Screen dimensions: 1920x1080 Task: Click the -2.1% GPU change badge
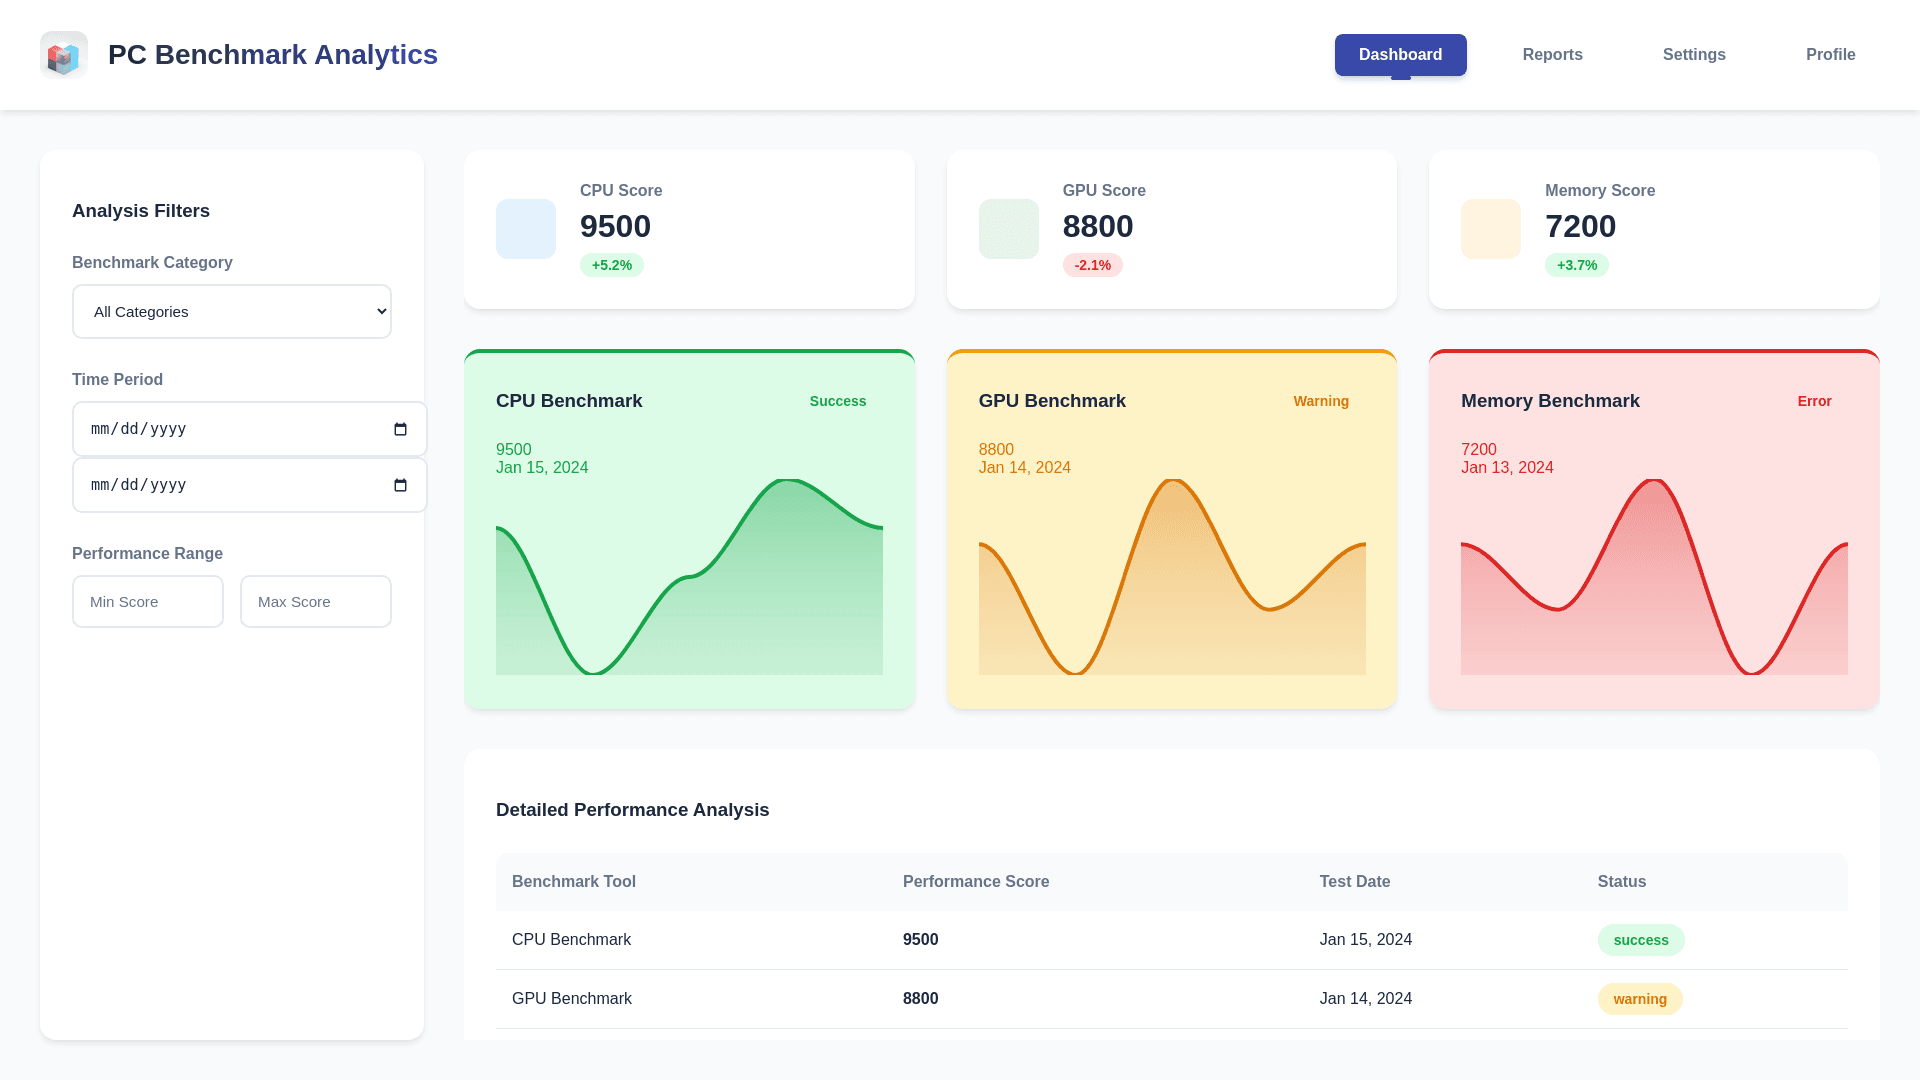point(1092,265)
